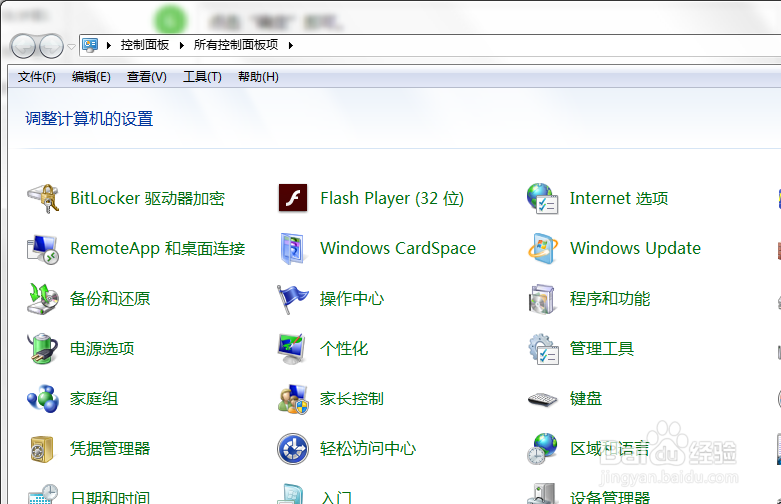Open the 编辑(E) menu
Screen dimensions: 781x504
pos(91,77)
